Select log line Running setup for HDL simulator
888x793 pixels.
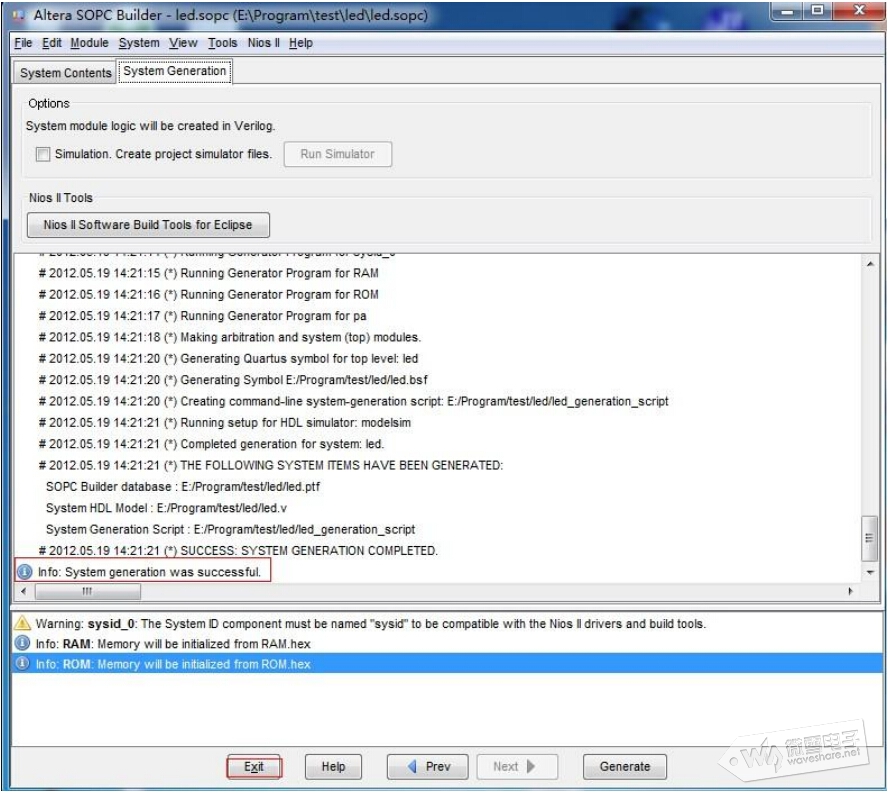224,423
